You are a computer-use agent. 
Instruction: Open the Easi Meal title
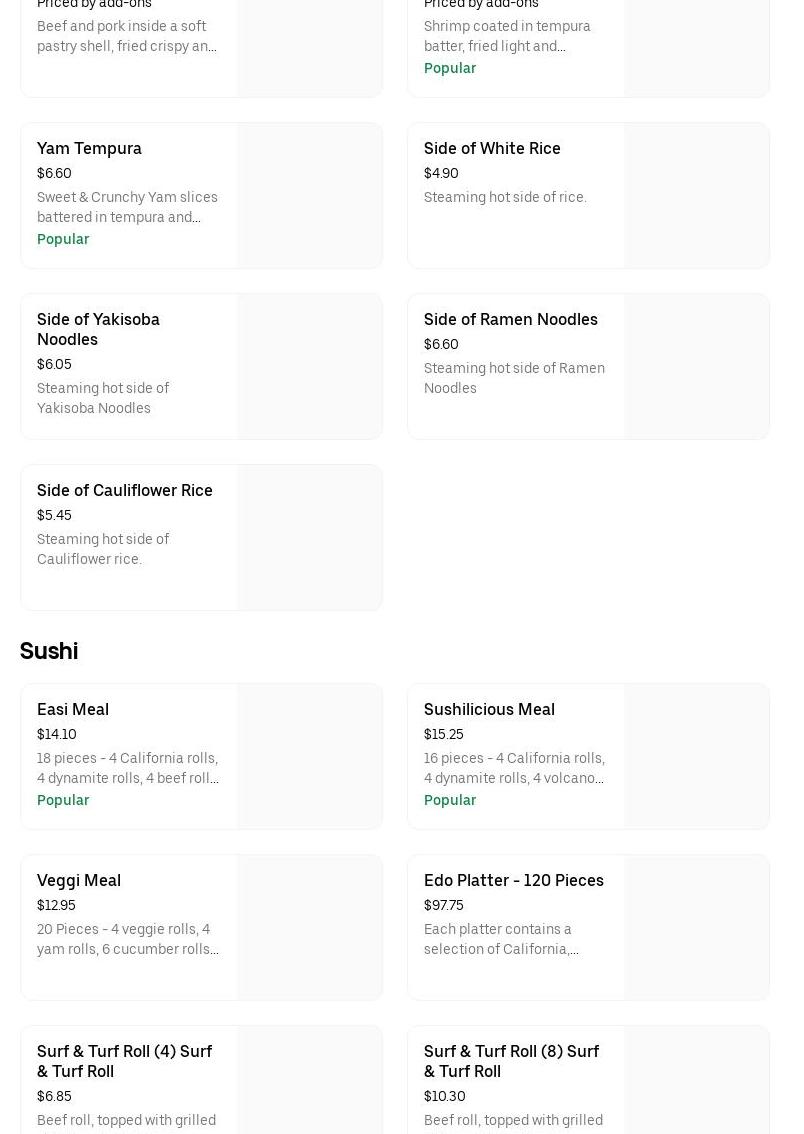pyautogui.click(x=73, y=709)
